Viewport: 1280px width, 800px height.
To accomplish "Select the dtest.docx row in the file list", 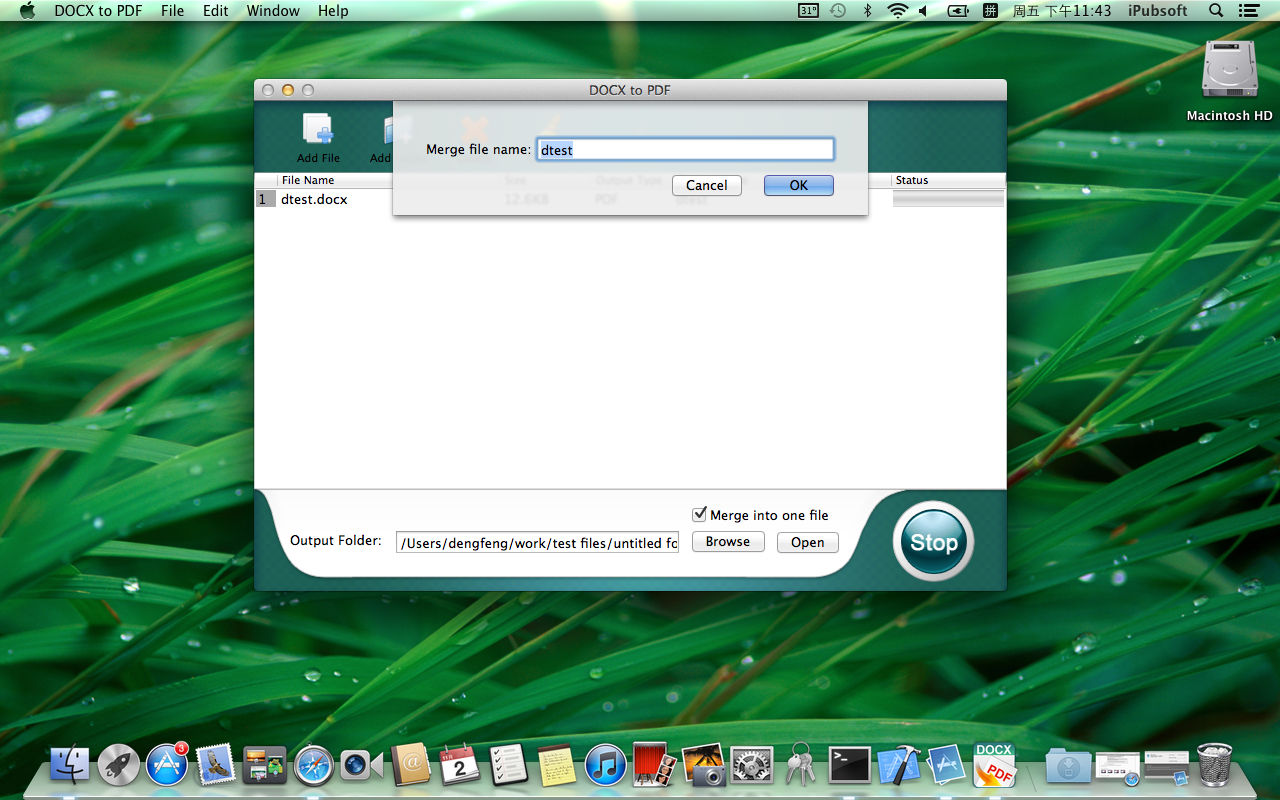I will click(630, 199).
